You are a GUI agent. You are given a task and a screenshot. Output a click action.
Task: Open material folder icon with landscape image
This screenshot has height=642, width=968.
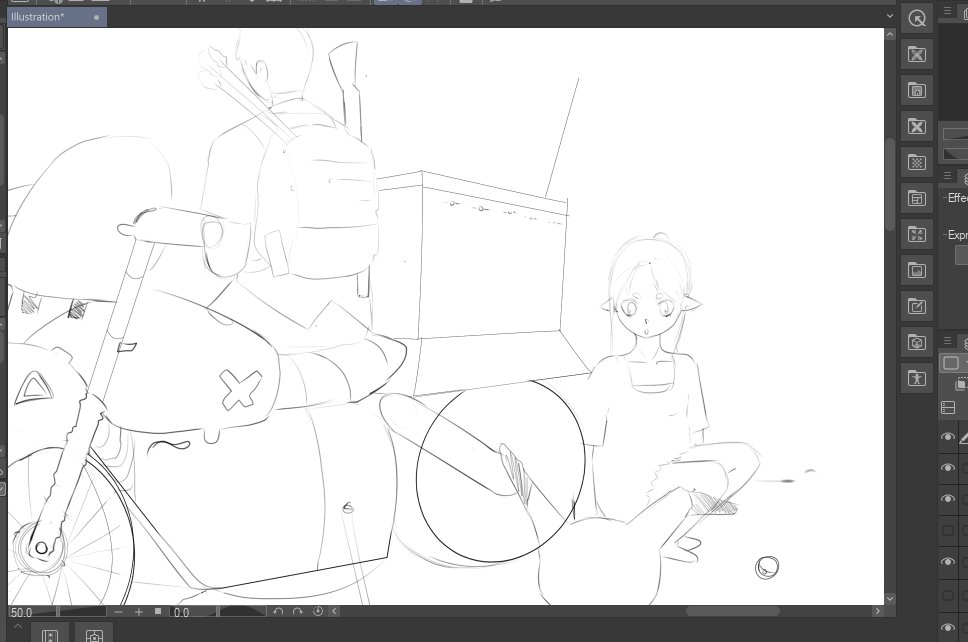(917, 270)
